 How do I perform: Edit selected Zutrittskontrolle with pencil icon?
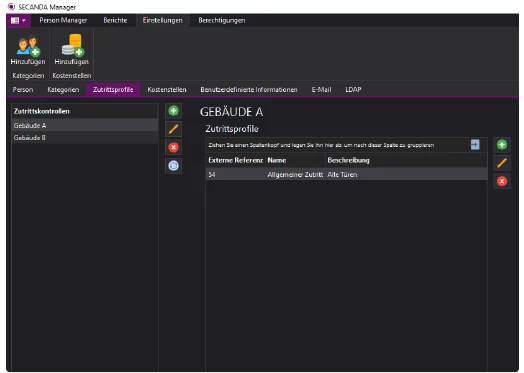(173, 129)
